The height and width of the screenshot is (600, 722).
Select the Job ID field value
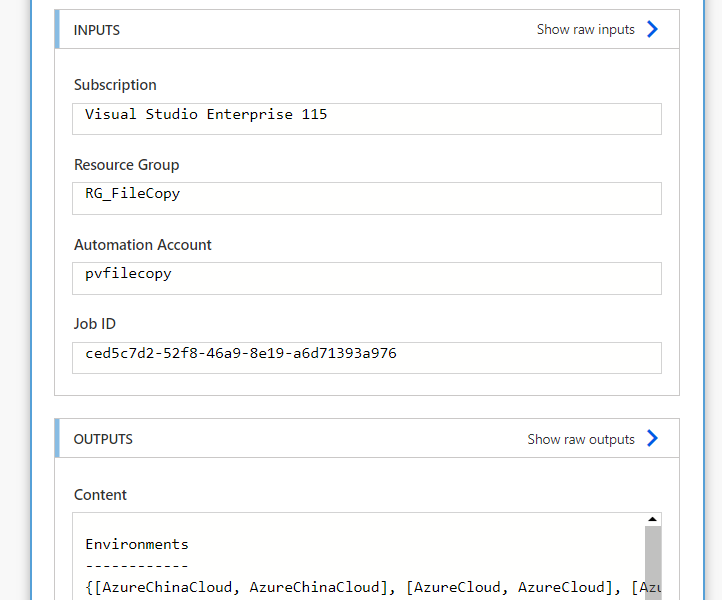(x=367, y=358)
